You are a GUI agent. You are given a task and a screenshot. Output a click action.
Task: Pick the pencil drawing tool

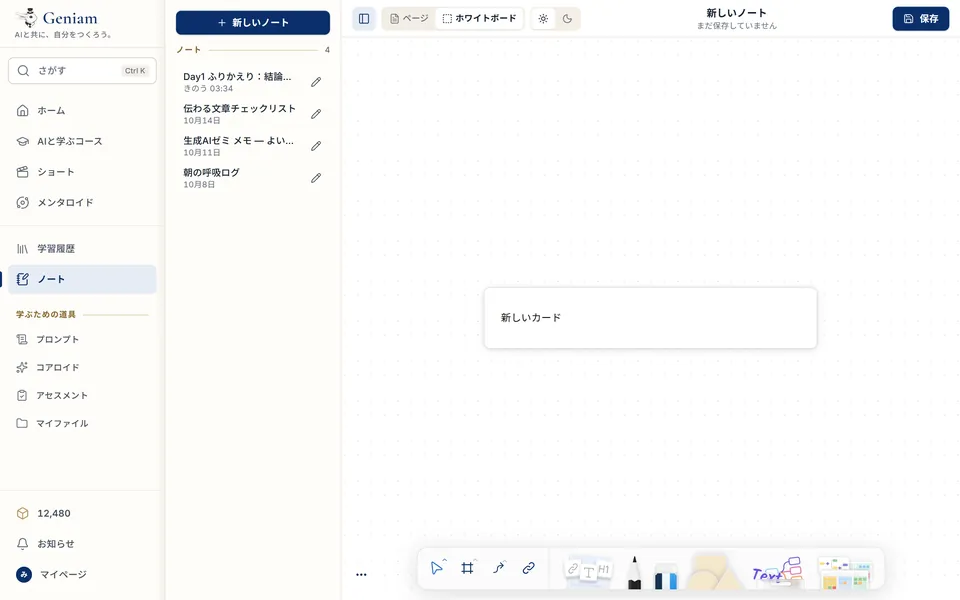[634, 572]
